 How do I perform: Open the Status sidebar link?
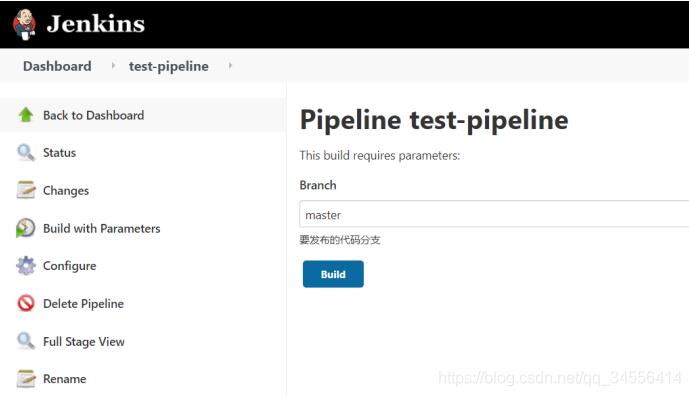coord(59,153)
